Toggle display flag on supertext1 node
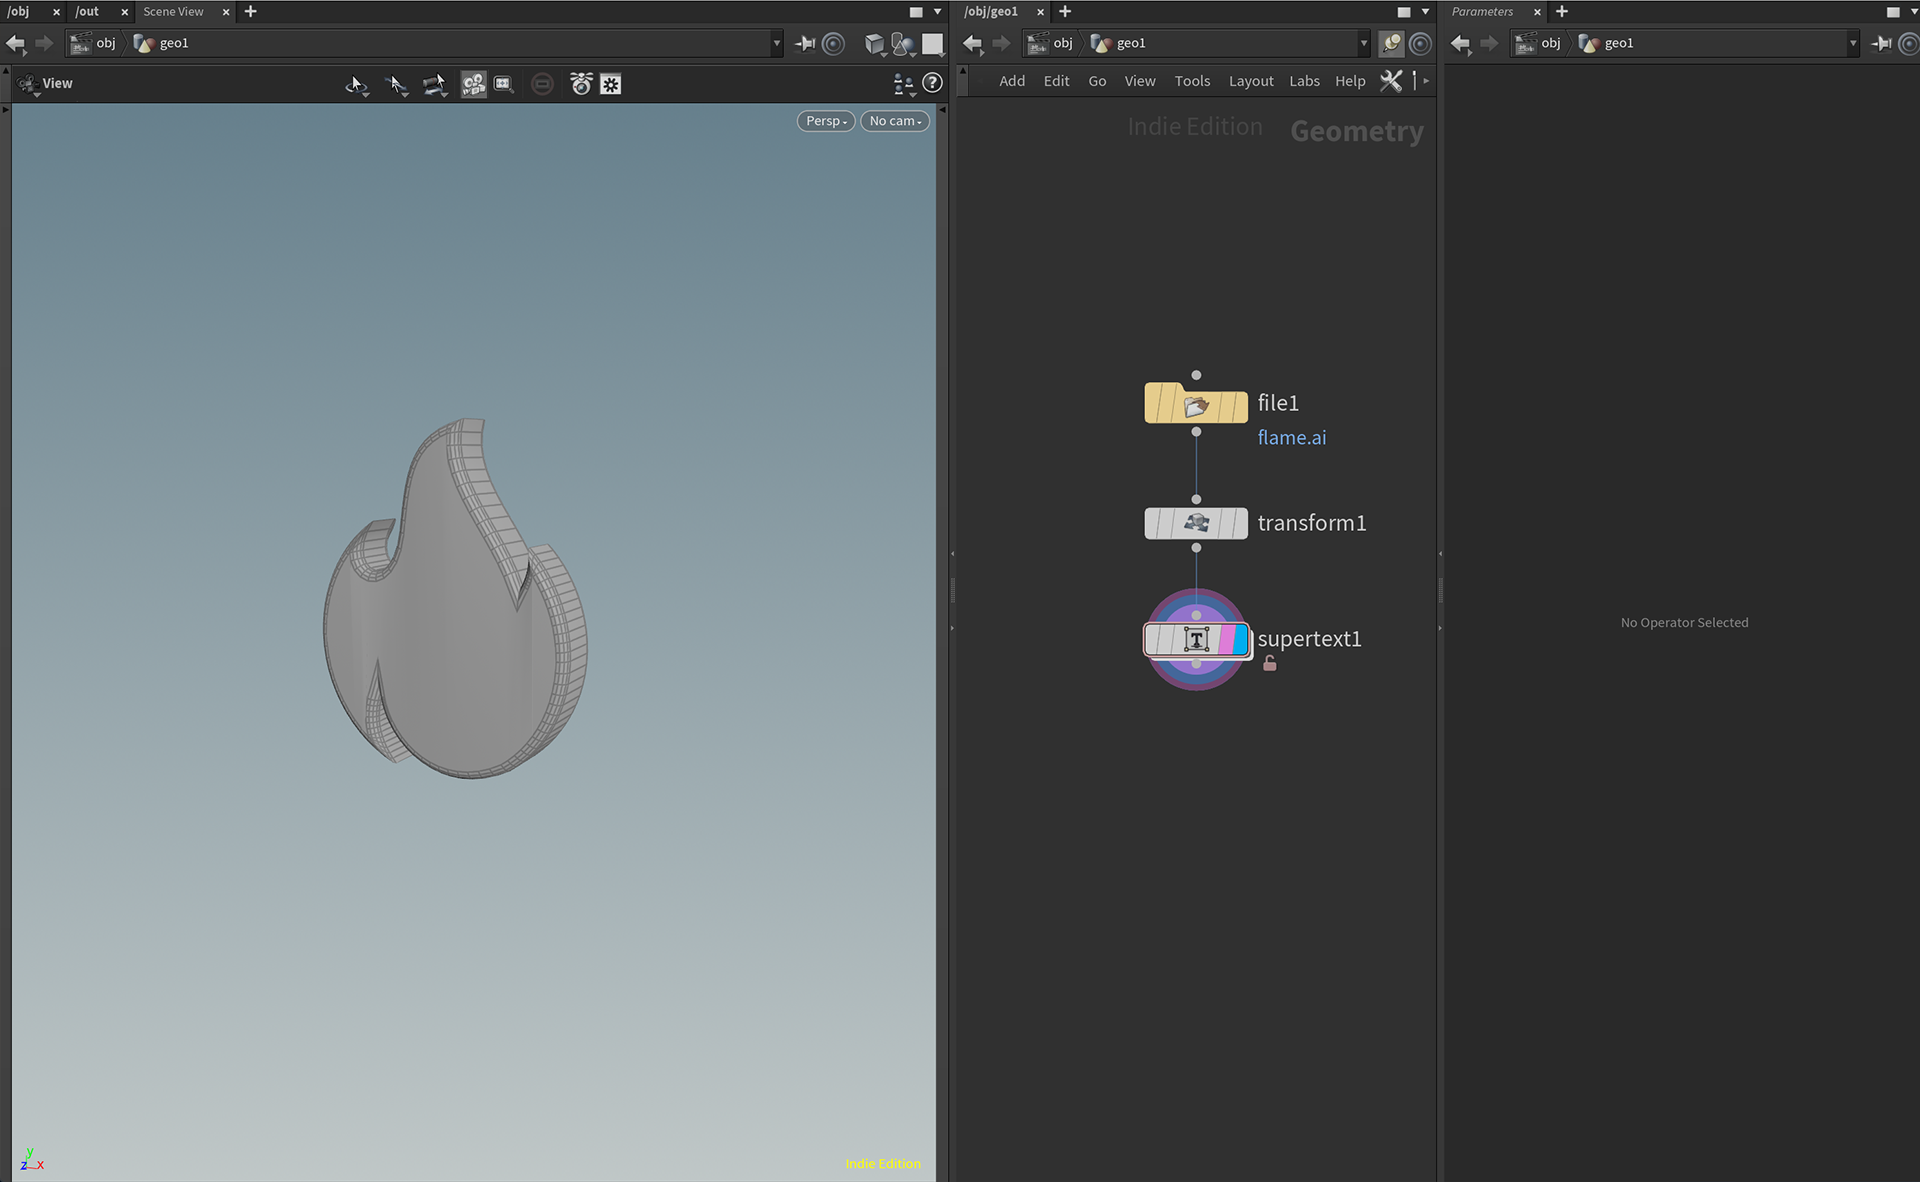The width and height of the screenshot is (1920, 1182). tap(1241, 639)
